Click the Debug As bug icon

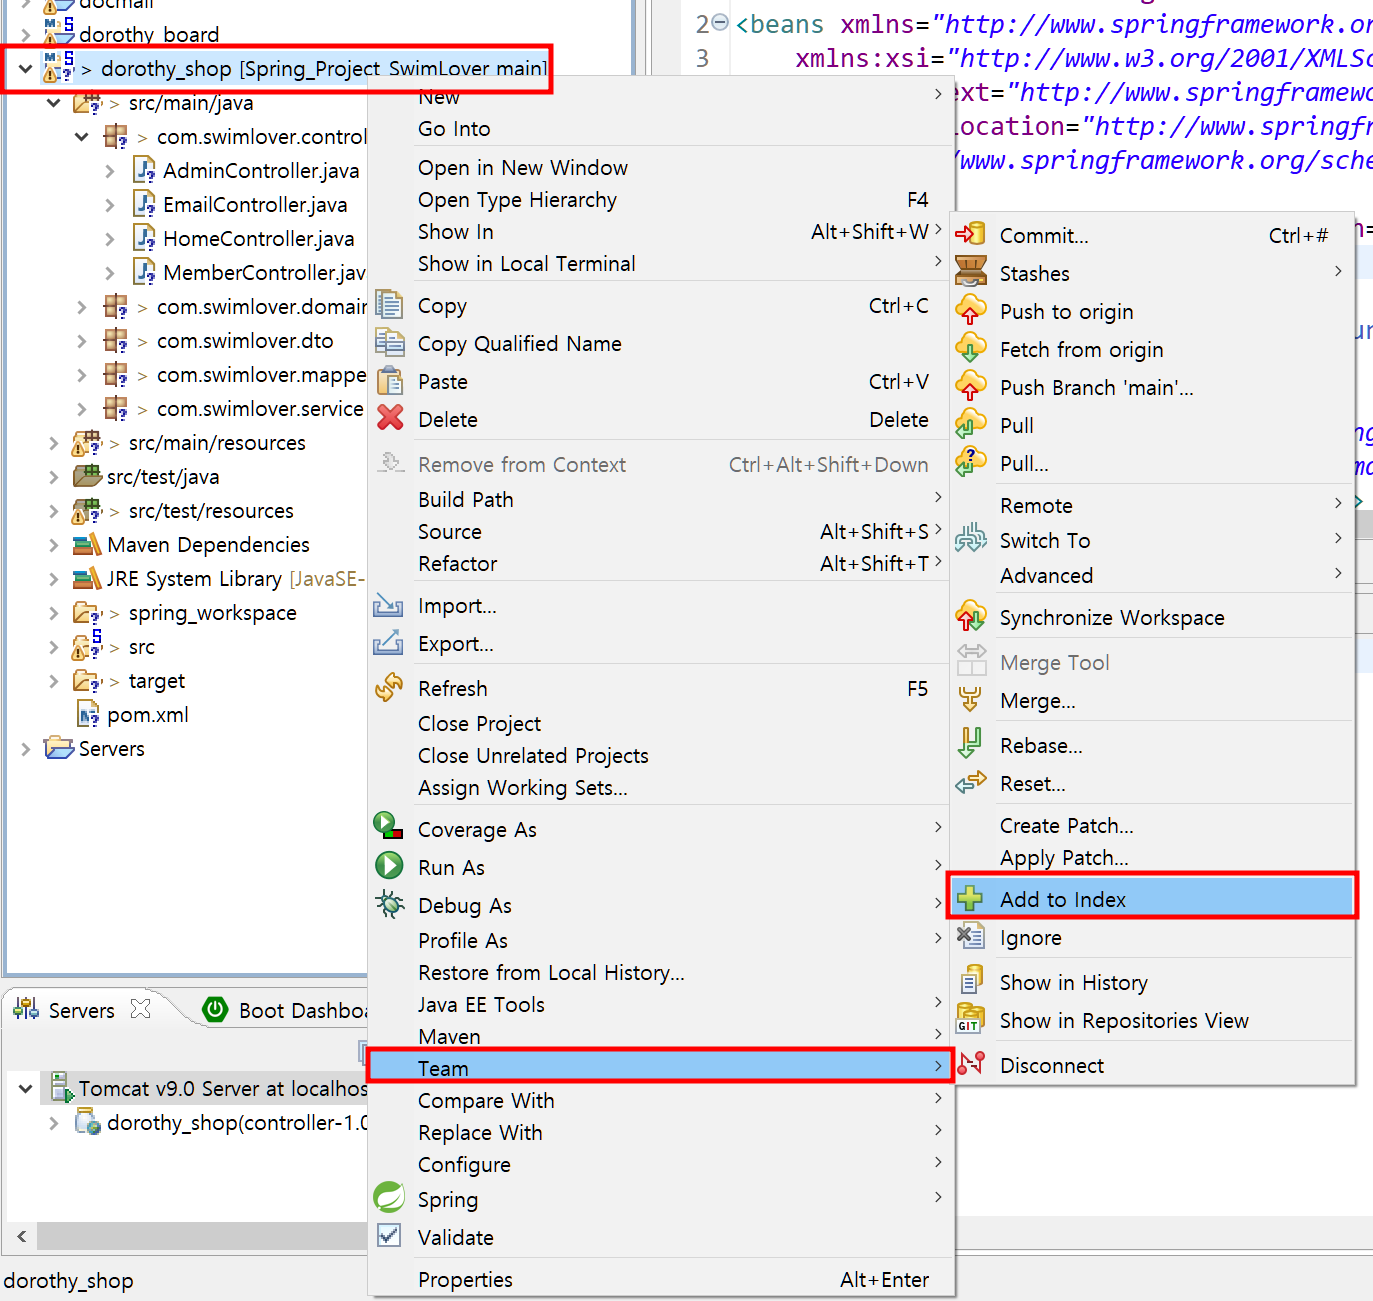(x=389, y=903)
